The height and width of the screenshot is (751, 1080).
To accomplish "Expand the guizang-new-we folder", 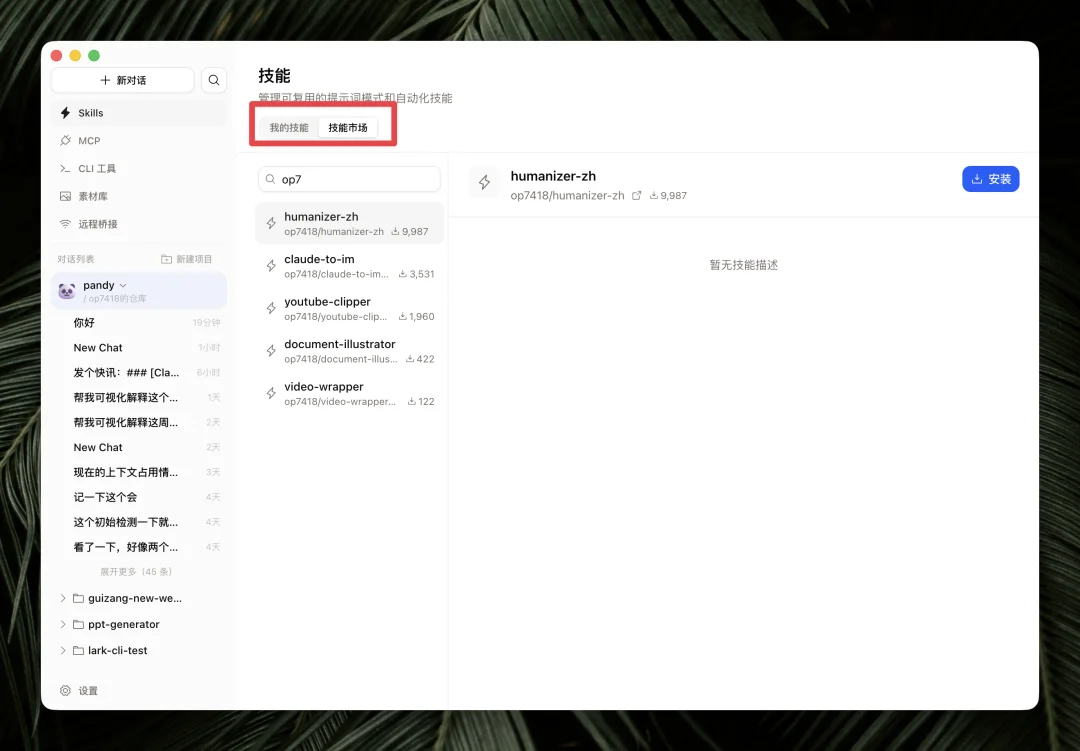I will click(x=63, y=597).
